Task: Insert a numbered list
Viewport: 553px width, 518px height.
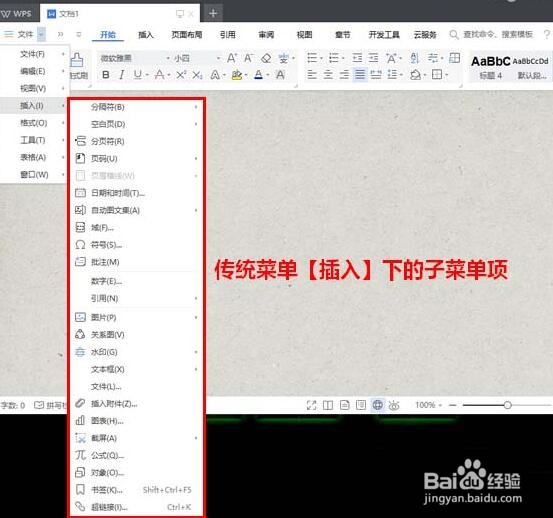Action: 333,57
